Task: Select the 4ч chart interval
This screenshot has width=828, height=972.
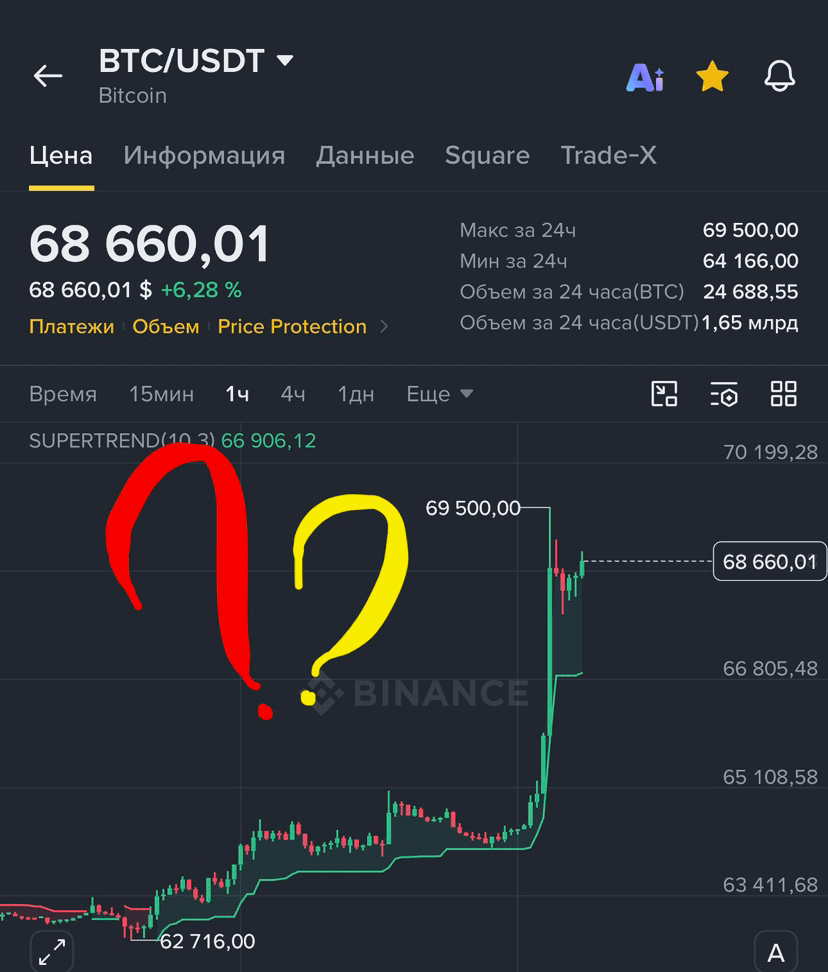Action: coord(293,394)
